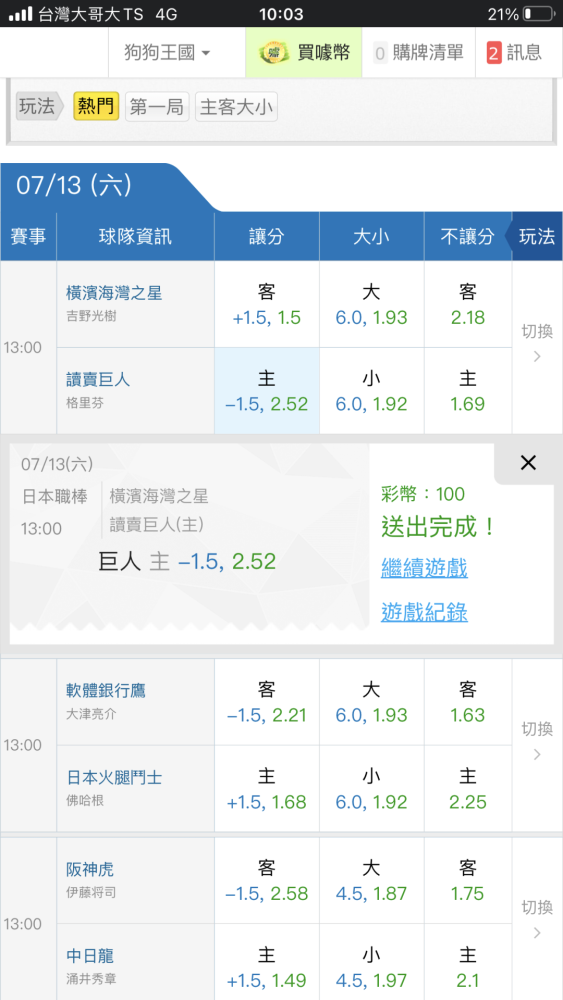Screen dimensions: 563x1000
Task: Select the 第一局 play type filter
Action: click(x=157, y=107)
